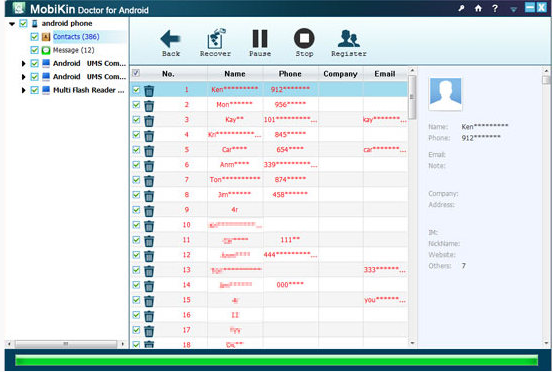553x372 pixels.
Task: Delete contact row 9 with trash icon
Action: pyautogui.click(x=149, y=211)
